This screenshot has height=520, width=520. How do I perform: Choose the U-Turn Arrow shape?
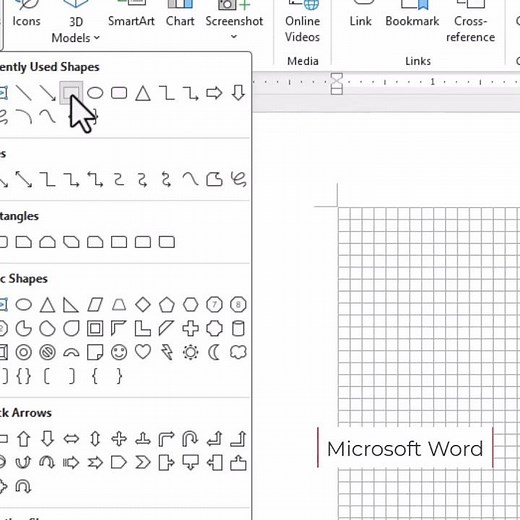pos(190,439)
